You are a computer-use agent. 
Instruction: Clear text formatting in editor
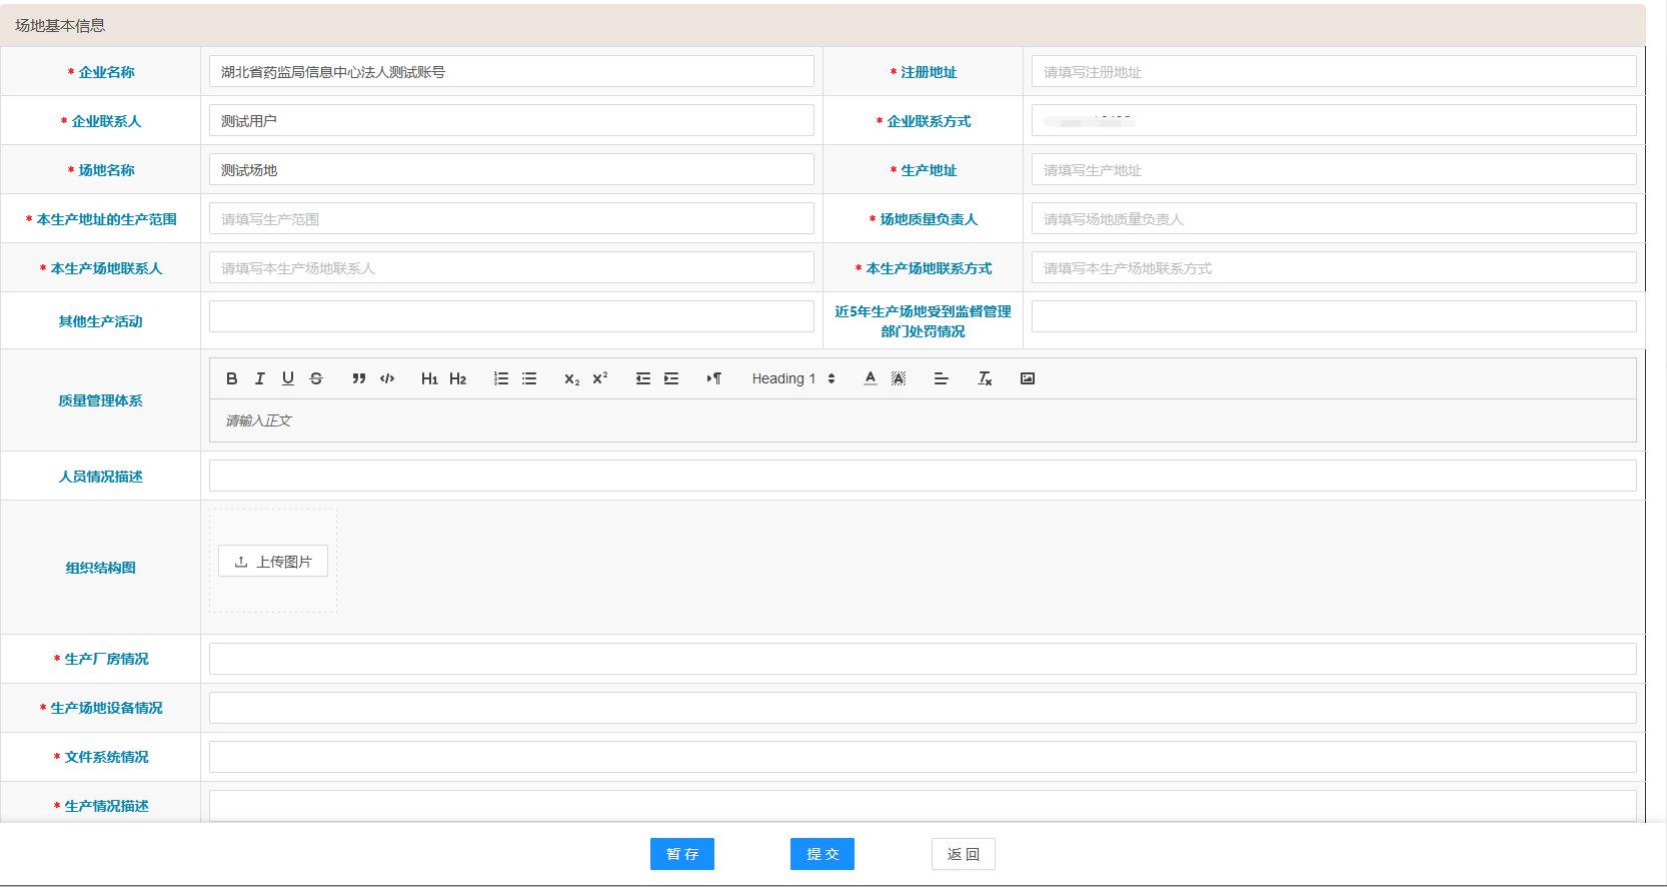pos(984,378)
